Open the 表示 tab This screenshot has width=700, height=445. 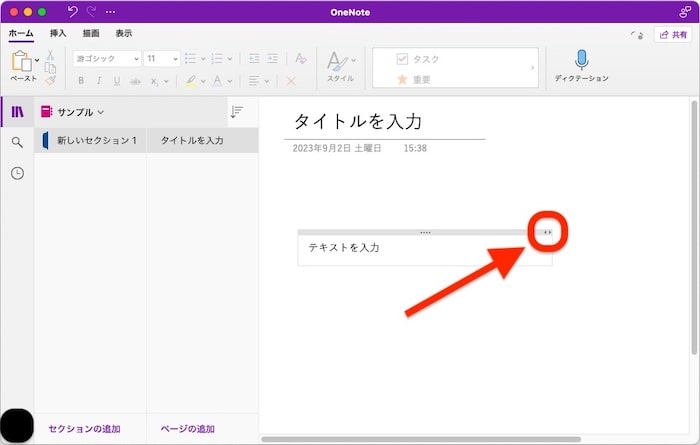coord(124,33)
